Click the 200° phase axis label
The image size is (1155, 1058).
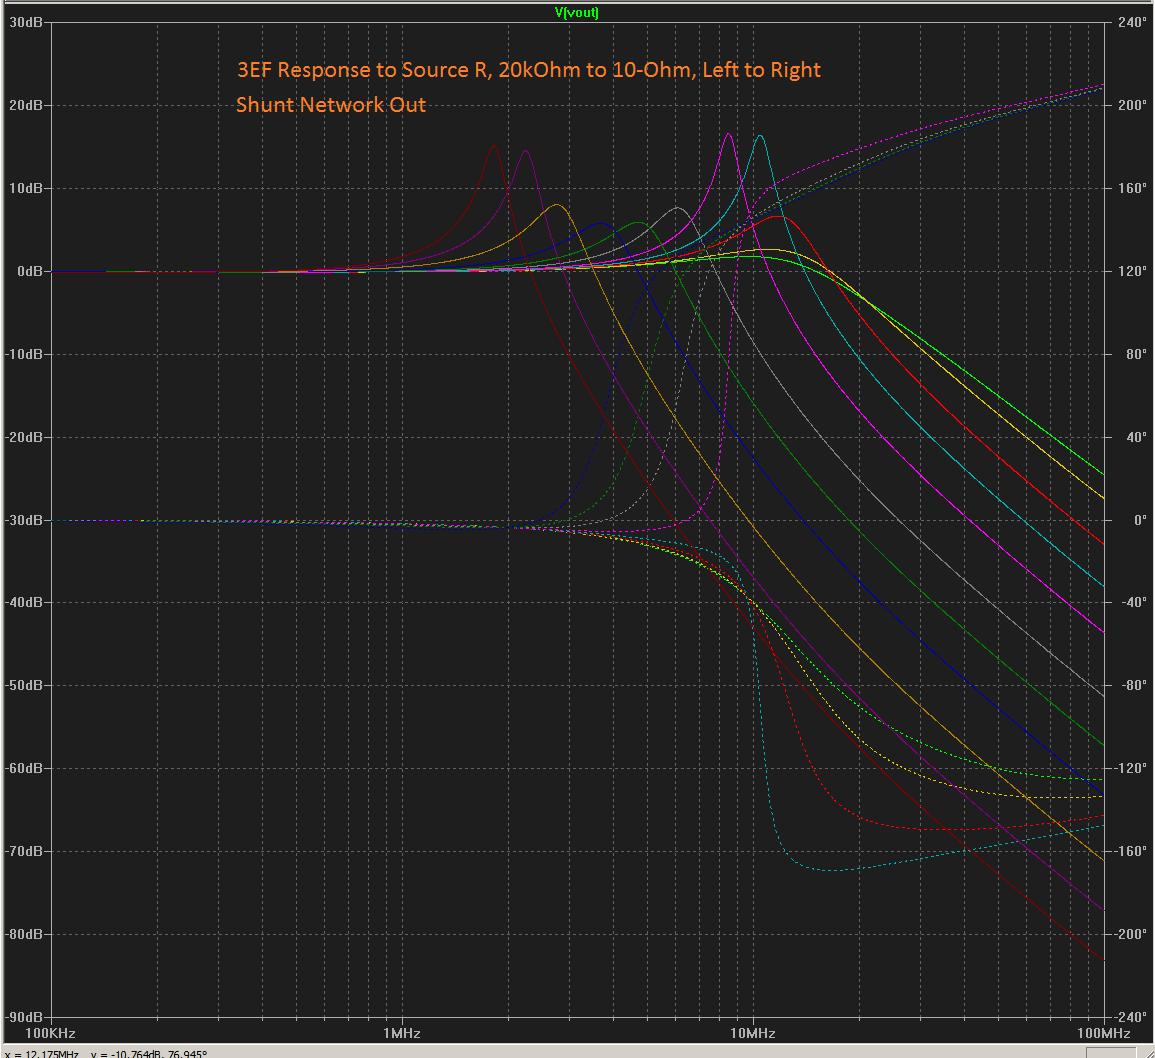click(1132, 105)
